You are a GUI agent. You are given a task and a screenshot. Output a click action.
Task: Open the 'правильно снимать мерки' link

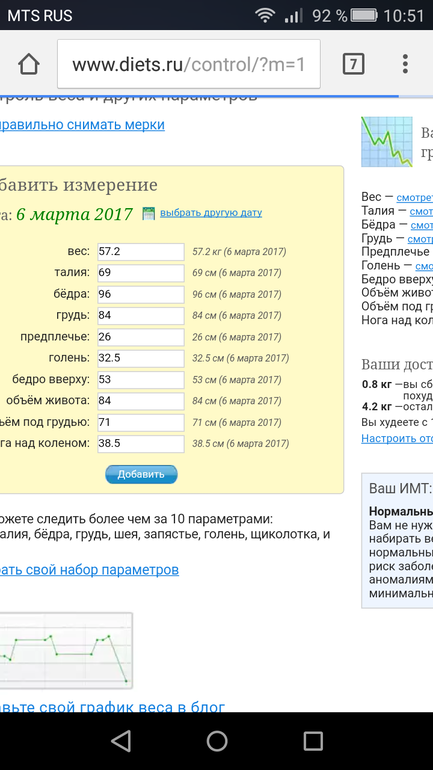tap(82, 125)
